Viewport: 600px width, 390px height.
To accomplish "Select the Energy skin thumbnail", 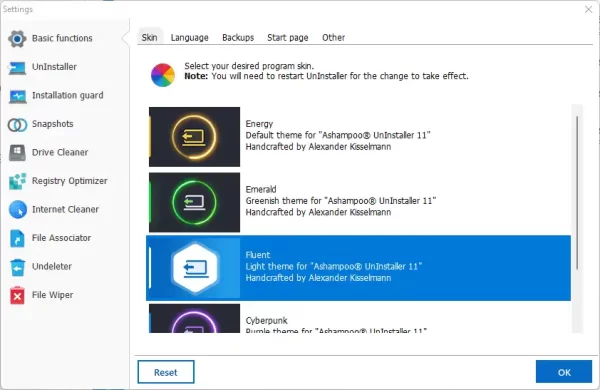I will (194, 137).
